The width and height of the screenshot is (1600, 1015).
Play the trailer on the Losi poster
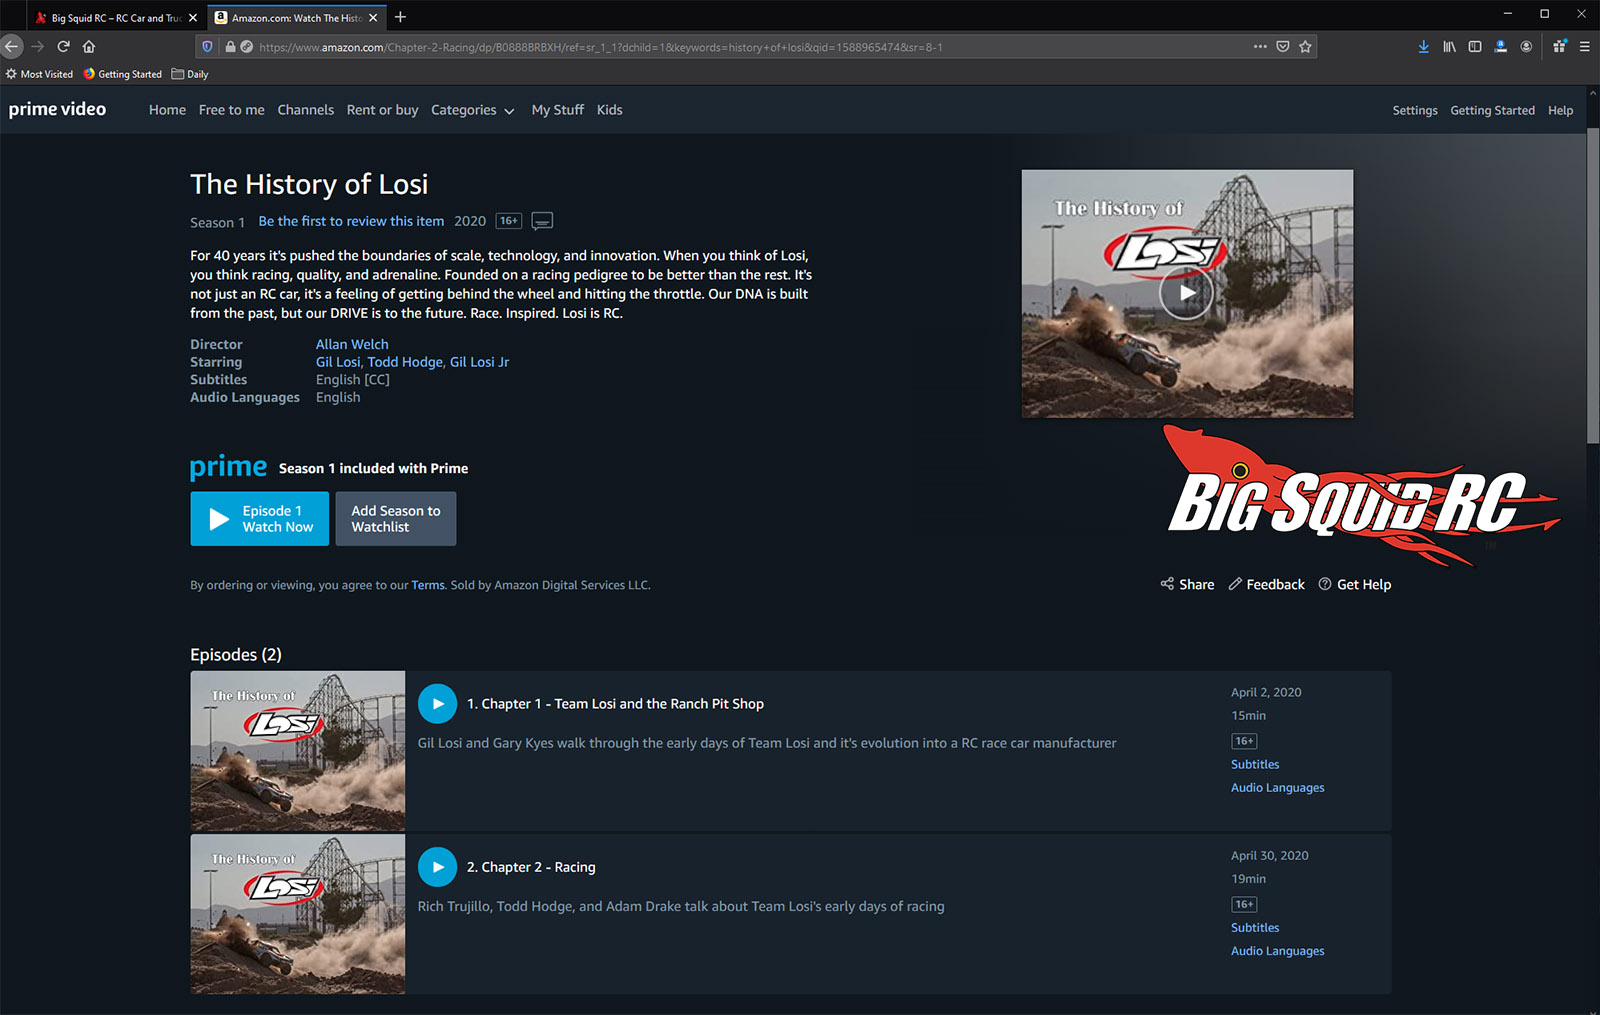tap(1186, 293)
